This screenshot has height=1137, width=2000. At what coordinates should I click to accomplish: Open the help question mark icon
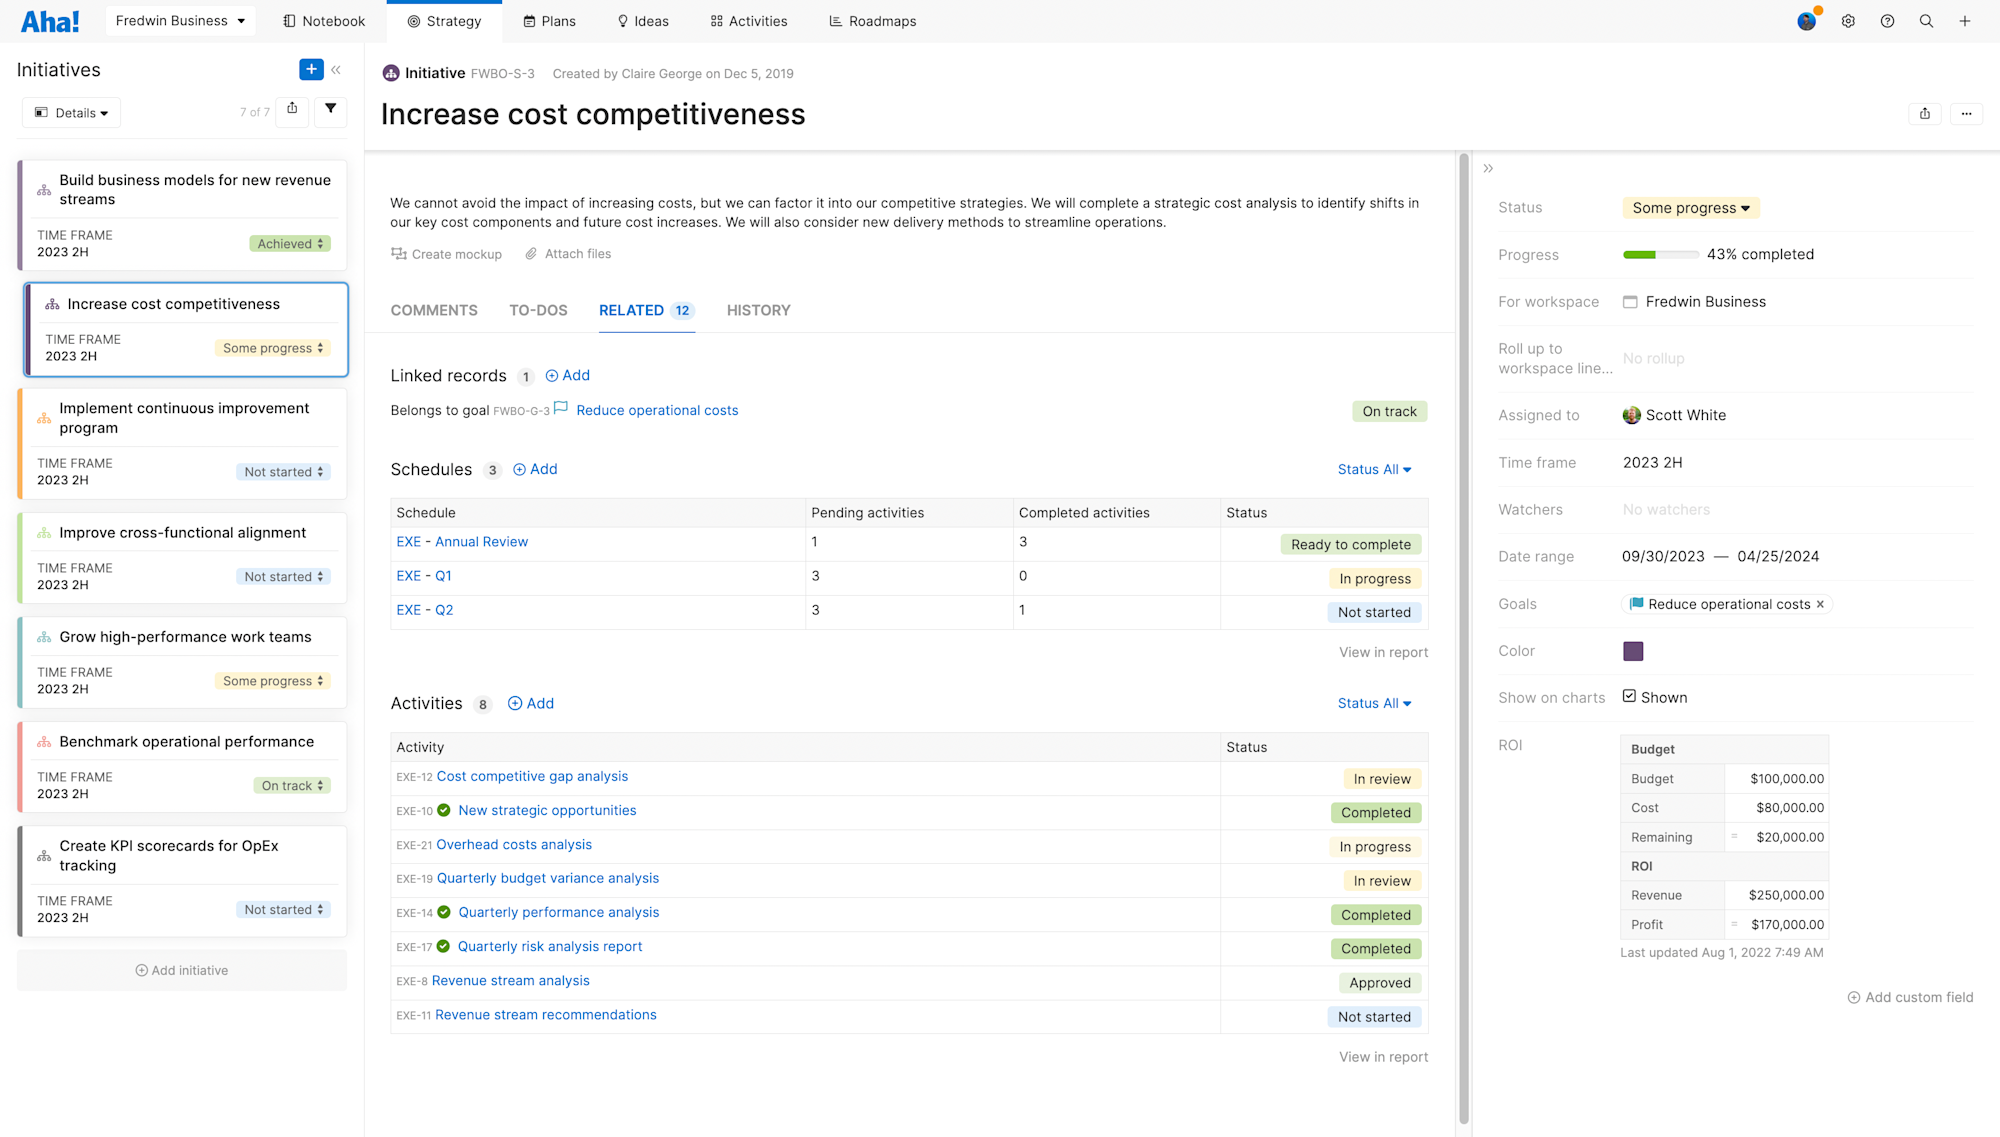[1887, 21]
